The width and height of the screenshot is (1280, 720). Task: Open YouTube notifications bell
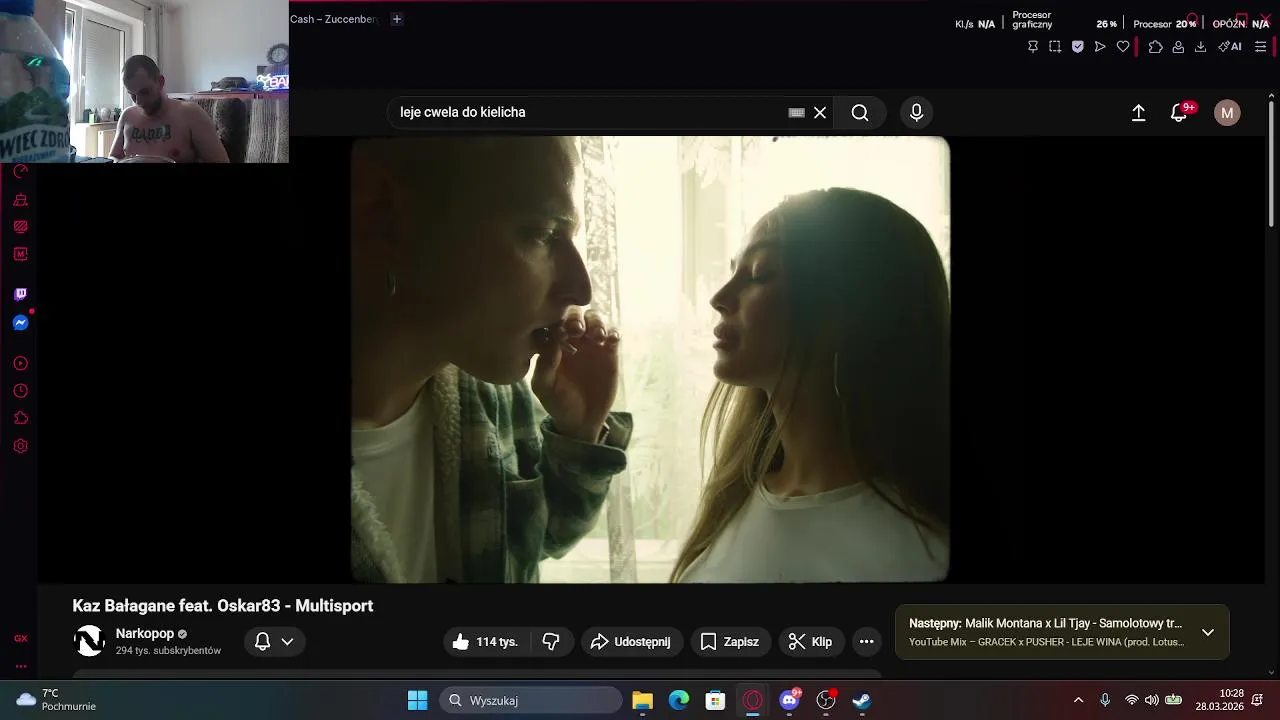pos(1179,113)
